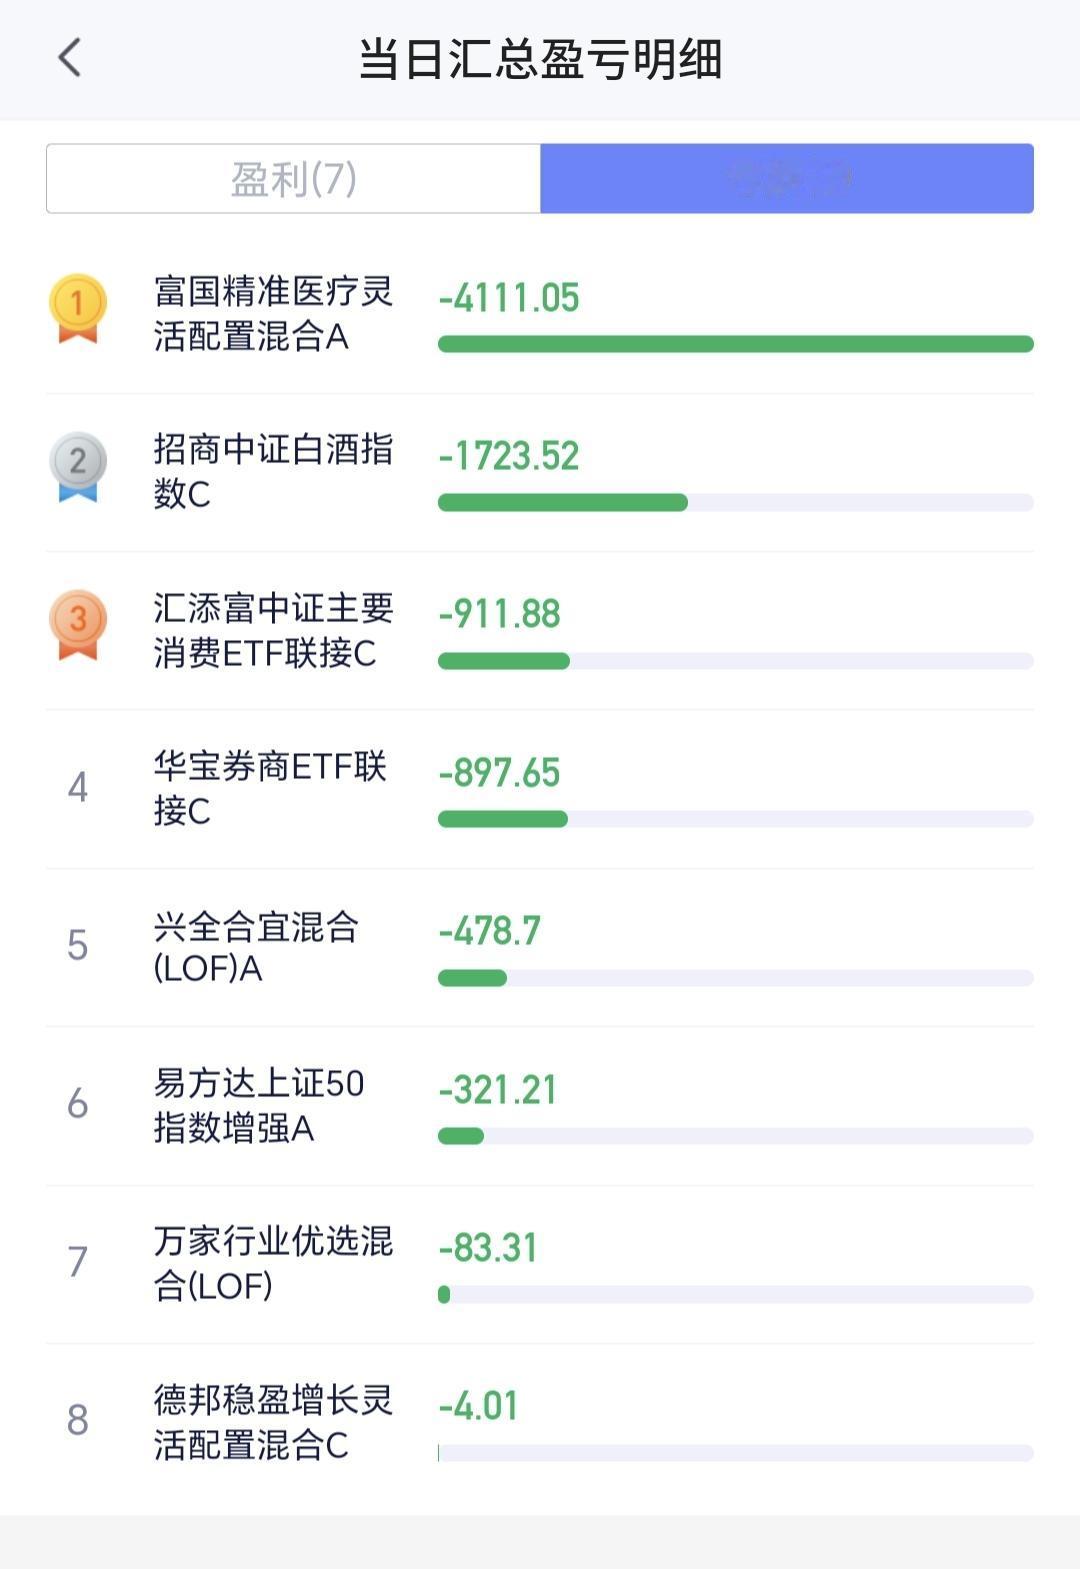
Task: Click the rank number 8 label
Action: click(78, 1420)
